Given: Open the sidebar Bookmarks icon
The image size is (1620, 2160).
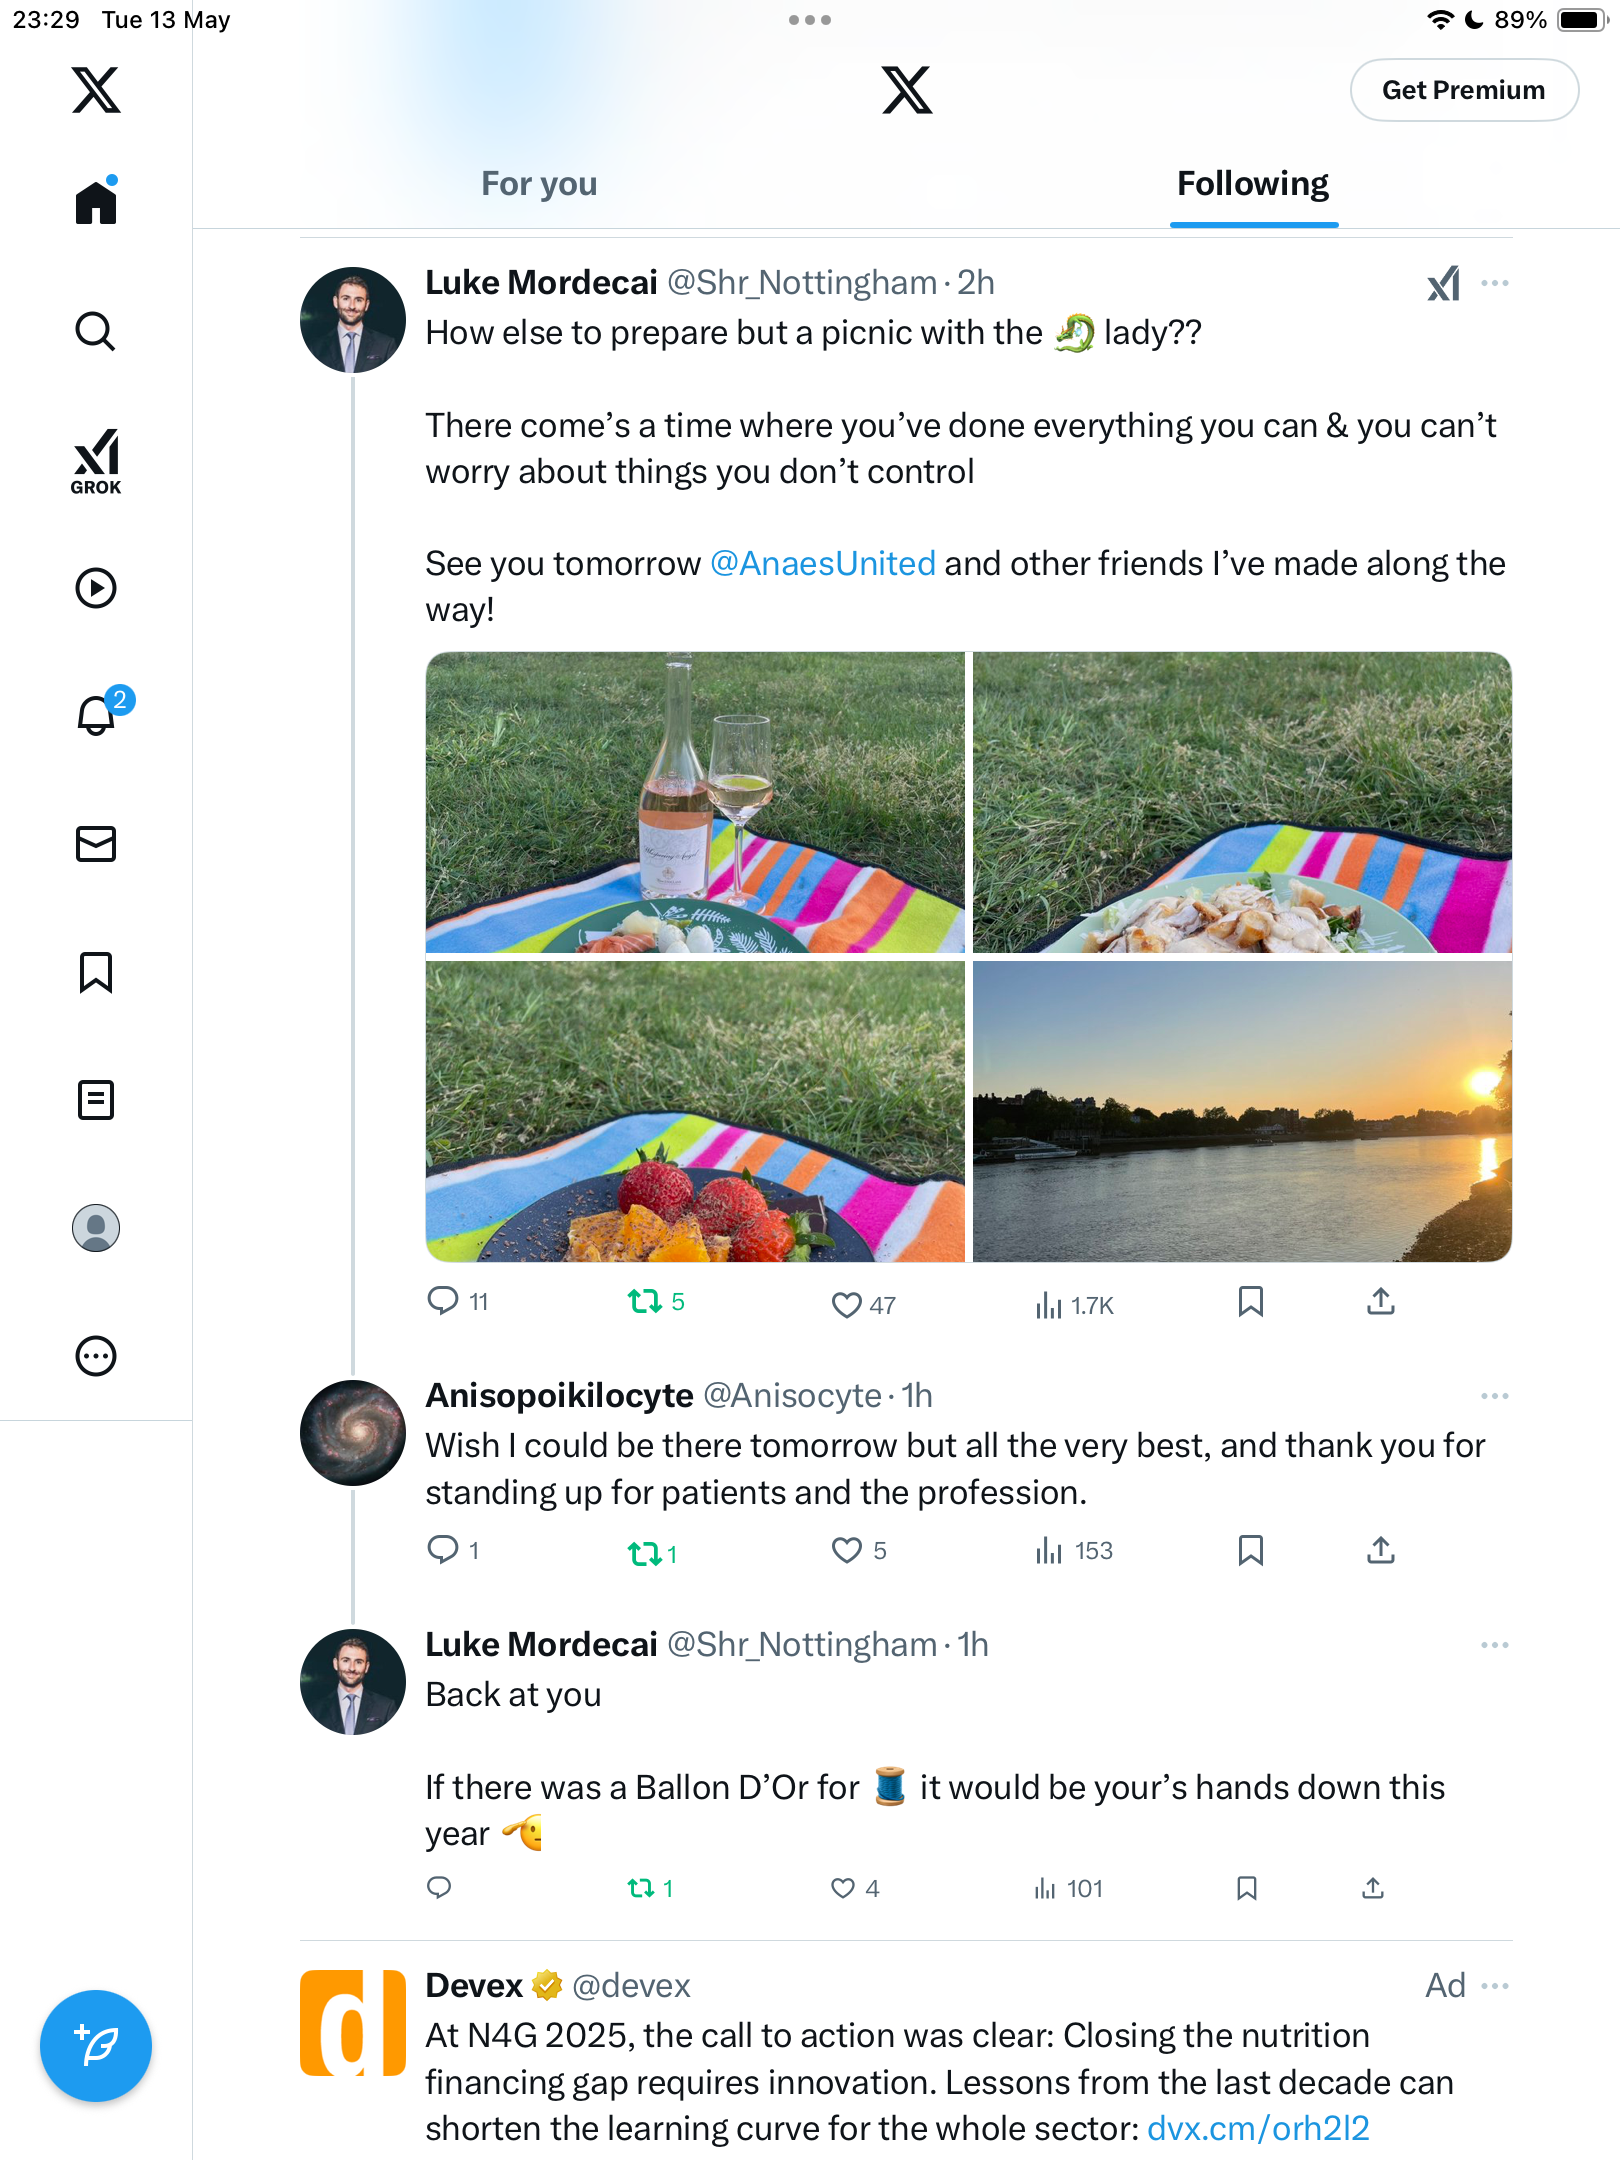Looking at the screenshot, I should pos(96,972).
